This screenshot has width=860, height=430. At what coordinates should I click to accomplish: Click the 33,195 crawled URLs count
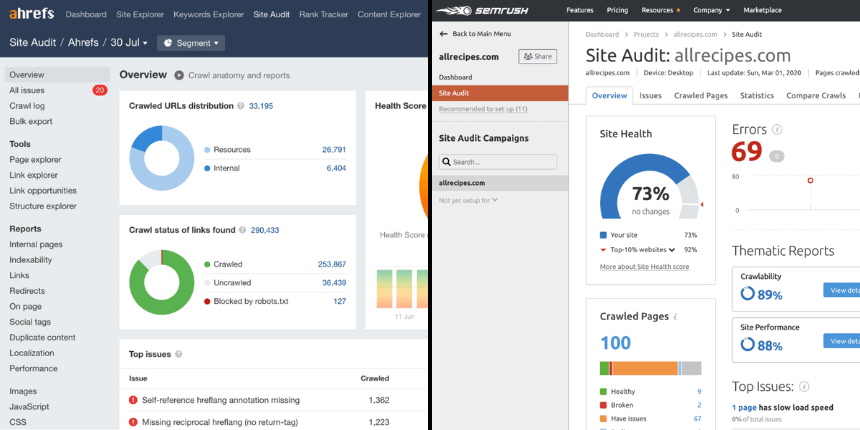261,106
